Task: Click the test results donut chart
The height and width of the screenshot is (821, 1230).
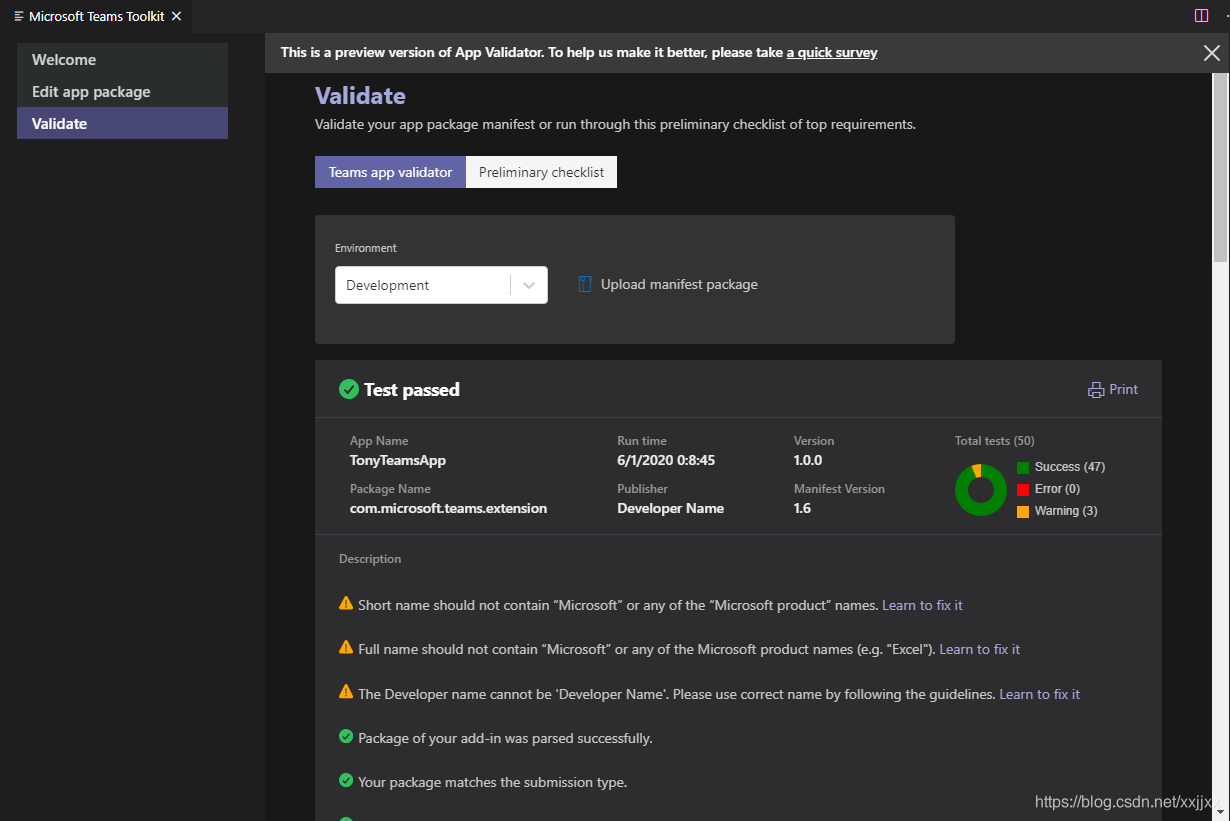Action: (x=980, y=490)
